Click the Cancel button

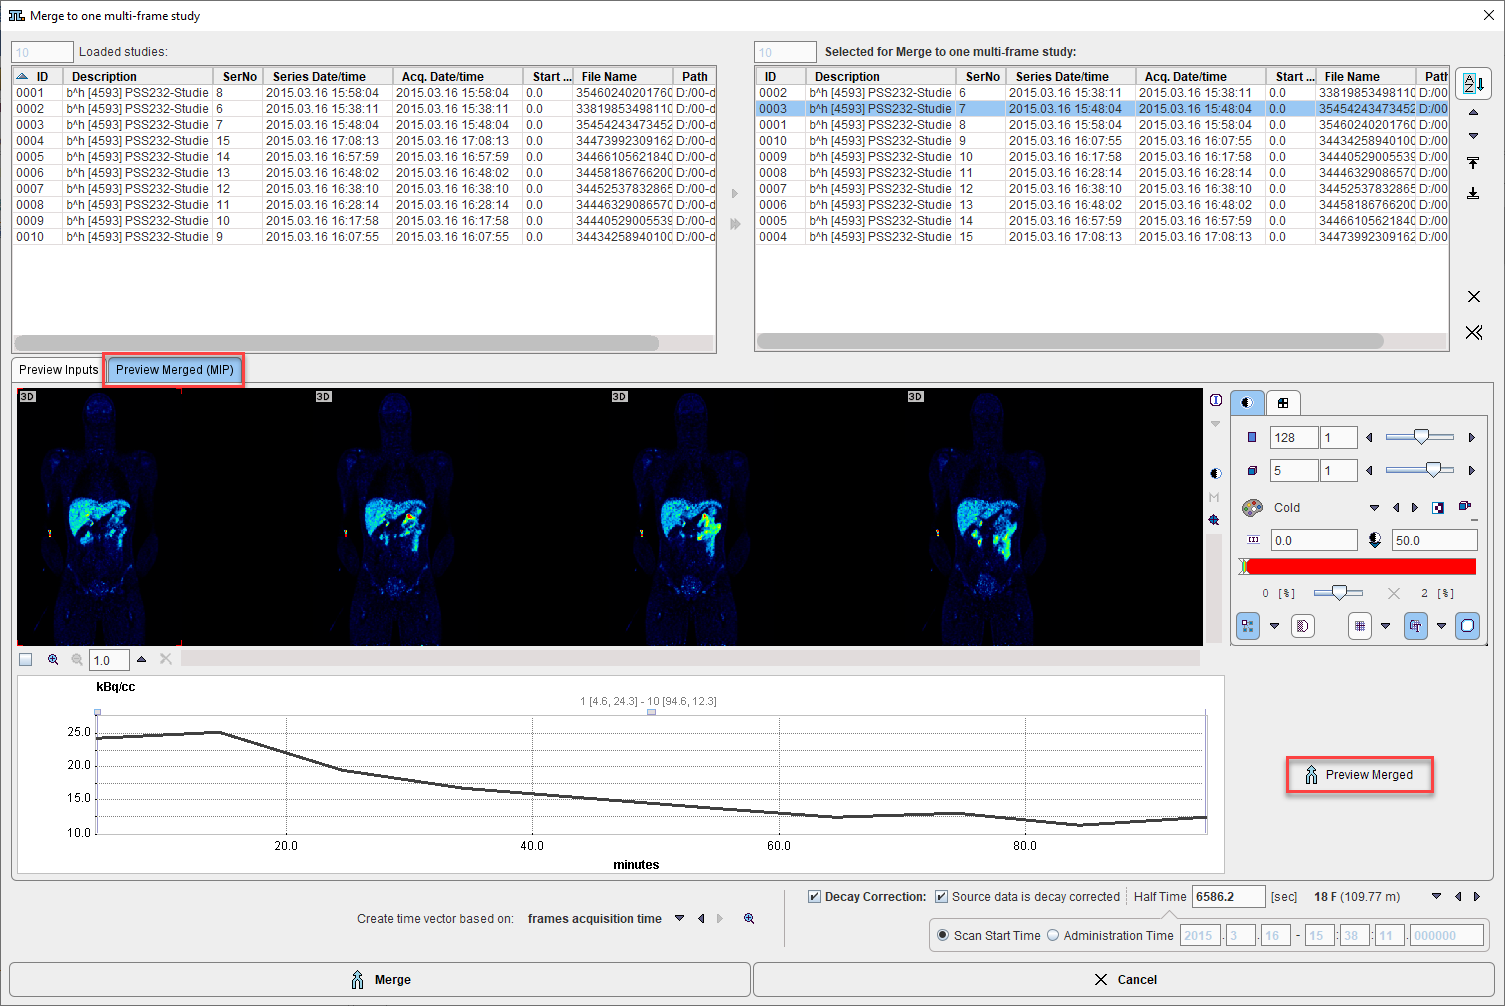pos(1124,979)
